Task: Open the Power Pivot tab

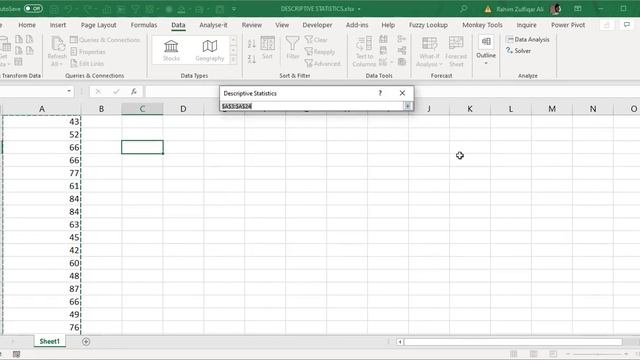Action: click(568, 25)
